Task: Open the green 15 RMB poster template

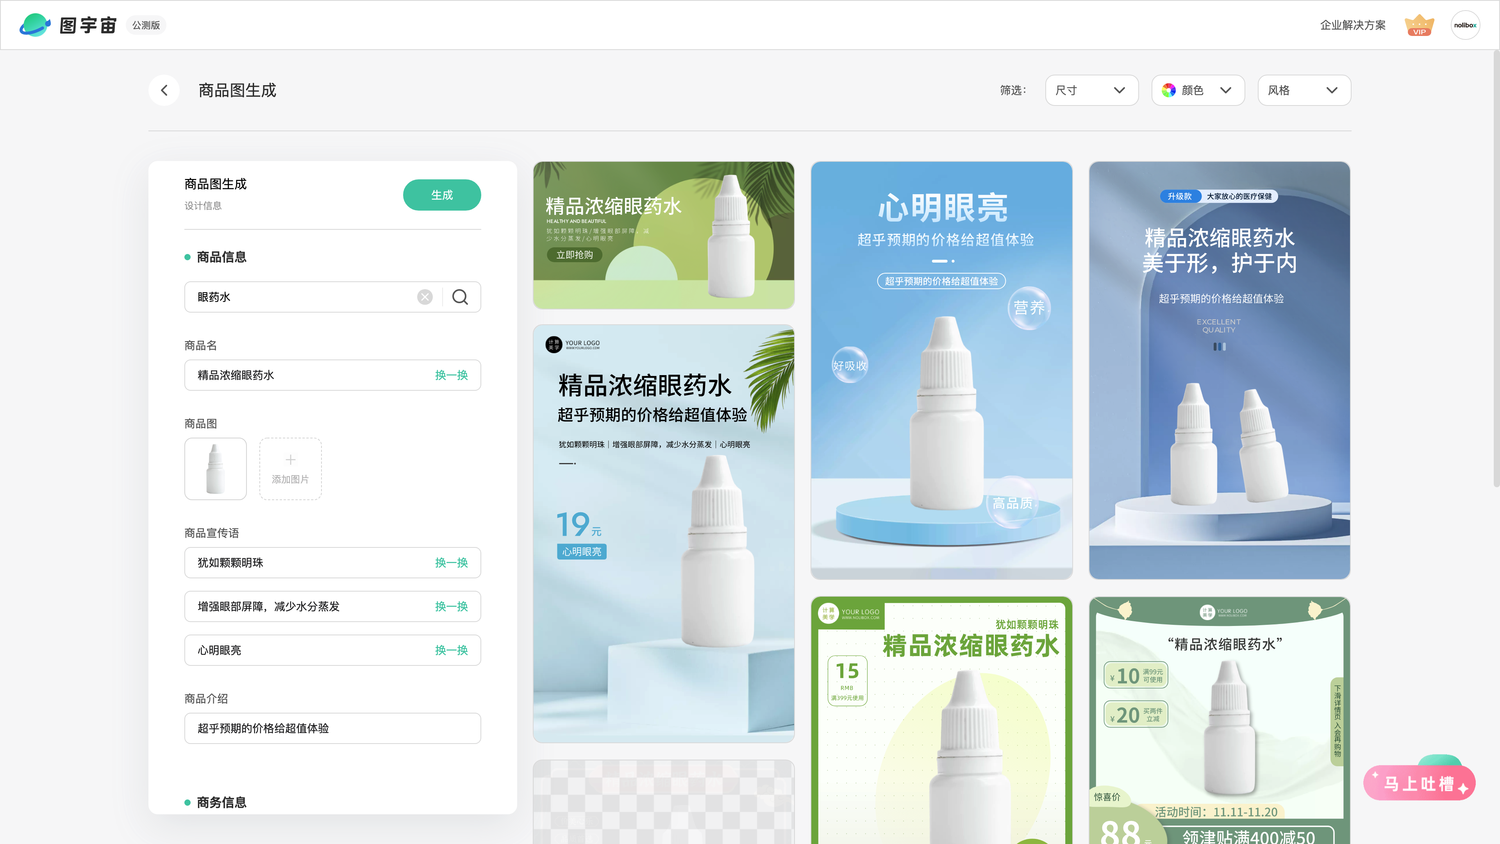Action: click(x=942, y=720)
